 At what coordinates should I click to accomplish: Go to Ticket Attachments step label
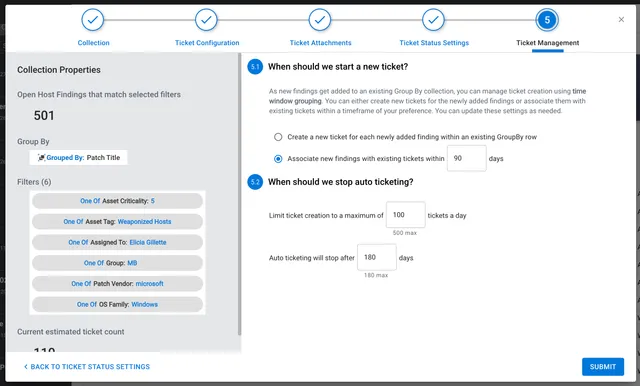(320, 43)
